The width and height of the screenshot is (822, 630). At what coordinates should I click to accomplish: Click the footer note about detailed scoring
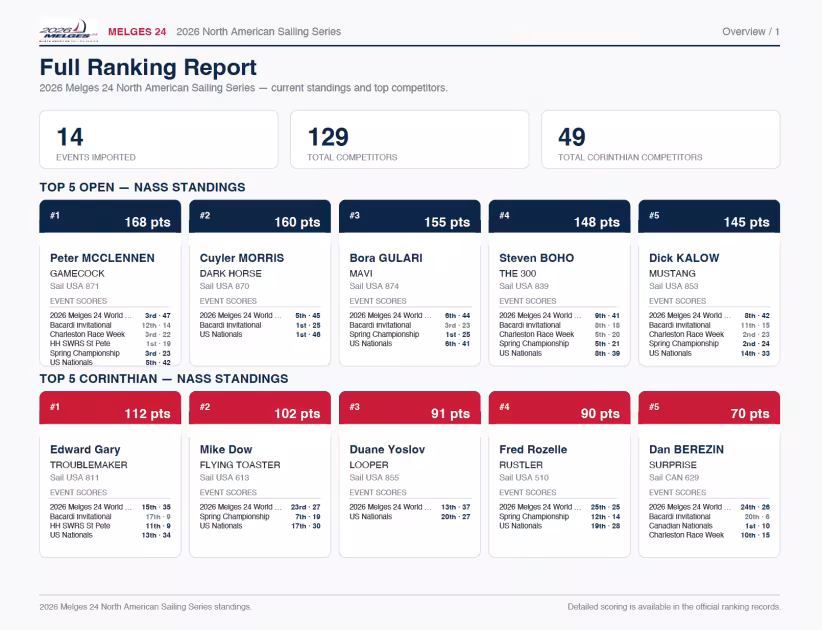click(674, 606)
